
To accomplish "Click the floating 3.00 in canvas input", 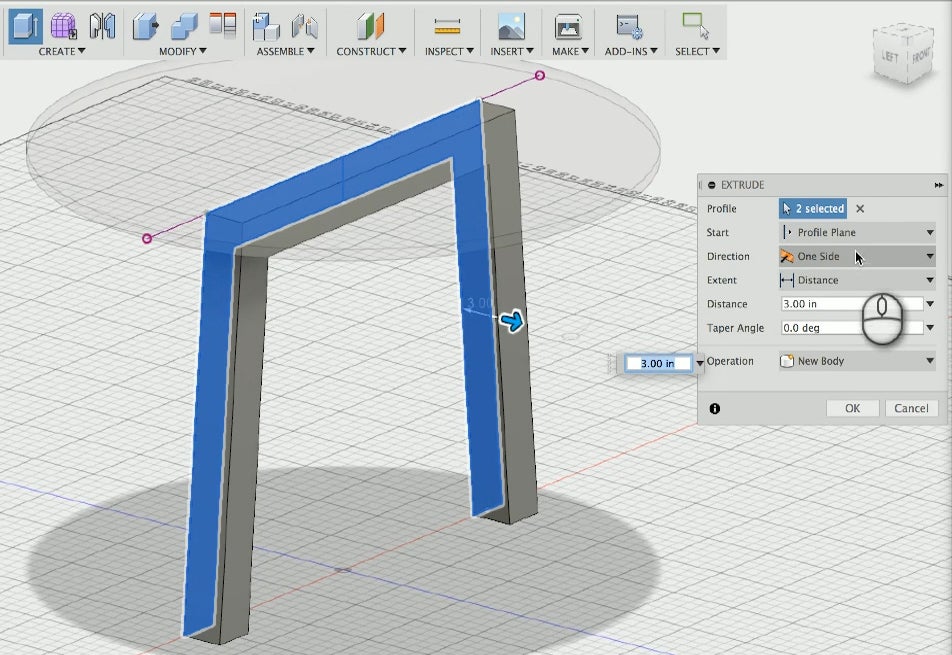I will (658, 363).
